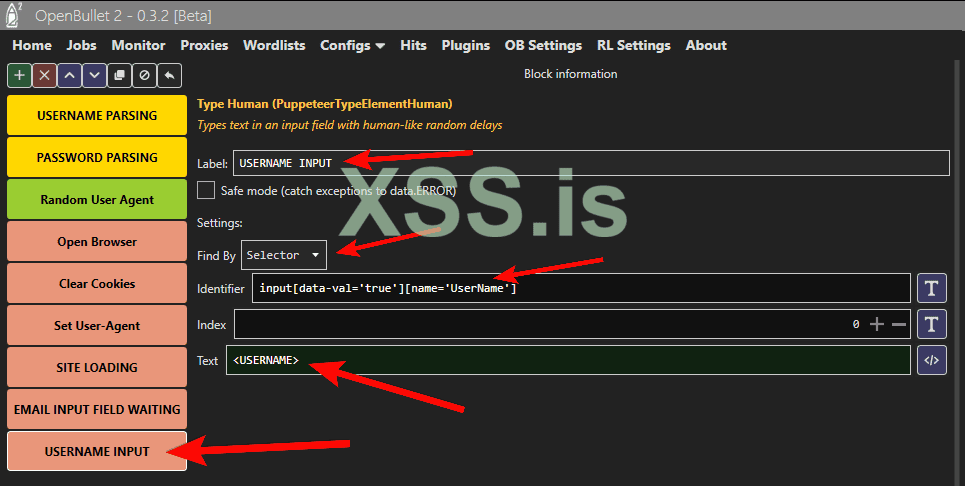Open RL Settings

(634, 46)
